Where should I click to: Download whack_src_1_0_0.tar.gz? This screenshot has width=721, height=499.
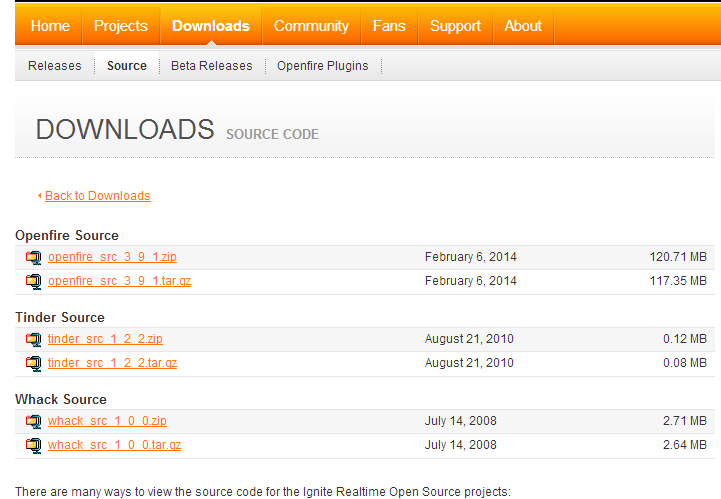click(114, 445)
